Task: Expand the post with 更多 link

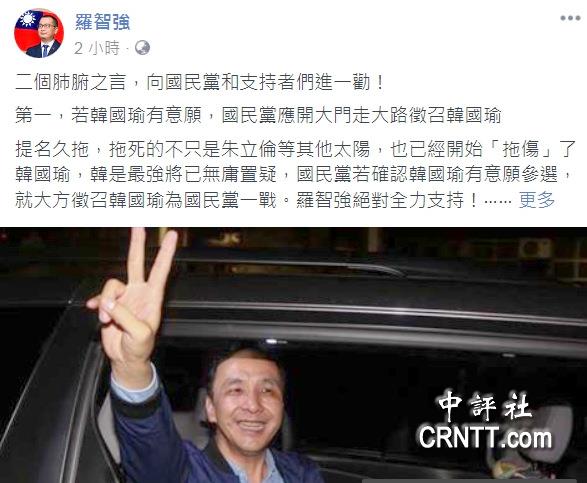Action: pyautogui.click(x=537, y=200)
